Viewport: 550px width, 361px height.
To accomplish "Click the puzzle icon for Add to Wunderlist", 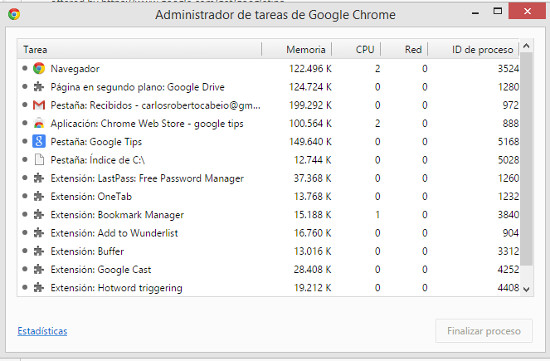I will pos(39,233).
